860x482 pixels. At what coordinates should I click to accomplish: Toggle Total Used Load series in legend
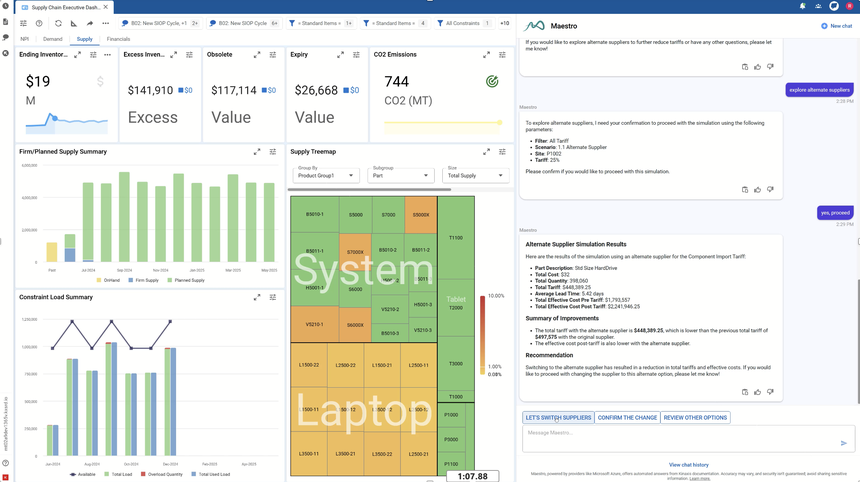211,474
